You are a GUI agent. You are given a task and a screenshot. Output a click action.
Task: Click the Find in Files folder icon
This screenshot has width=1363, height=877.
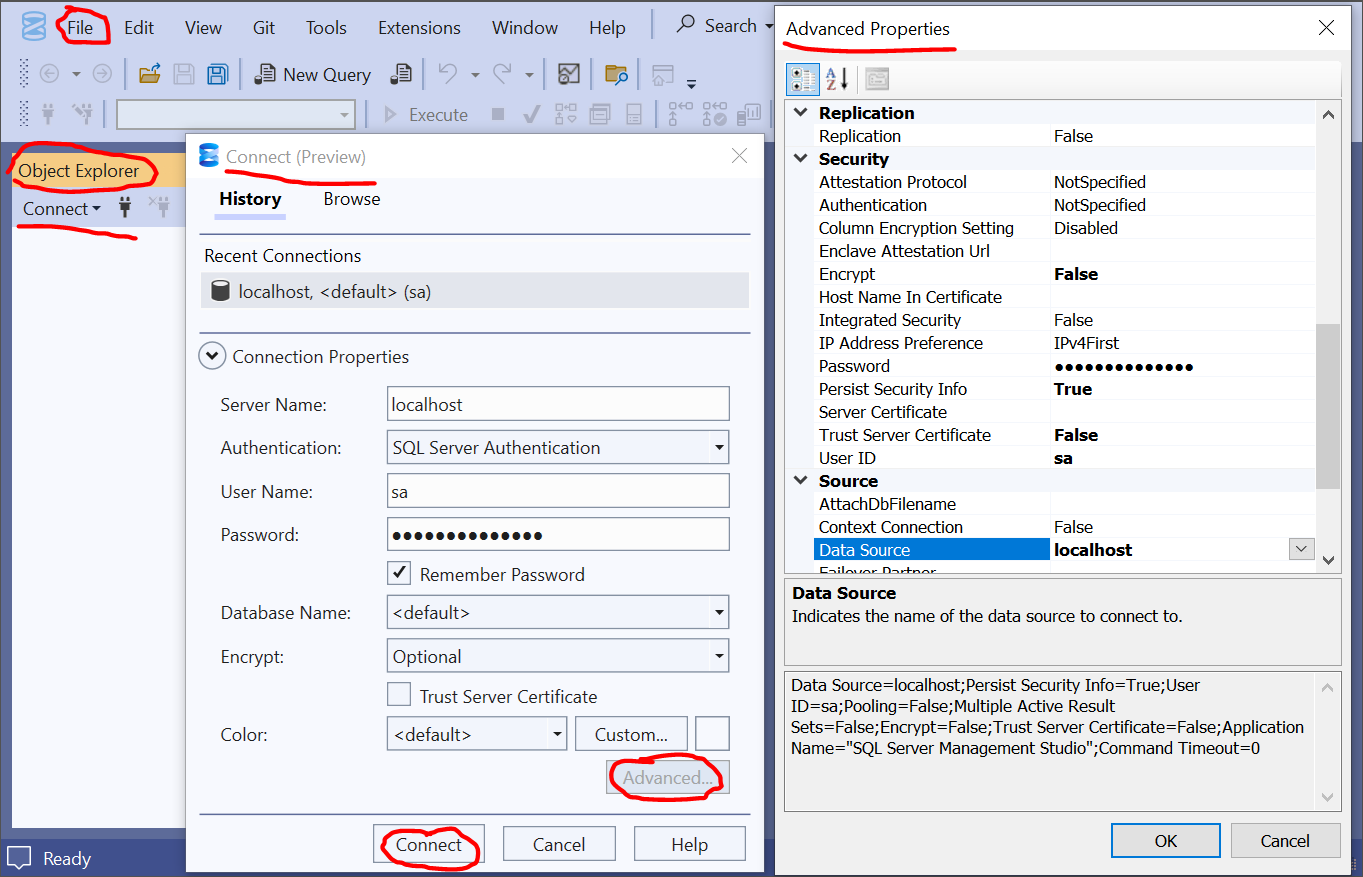(616, 74)
